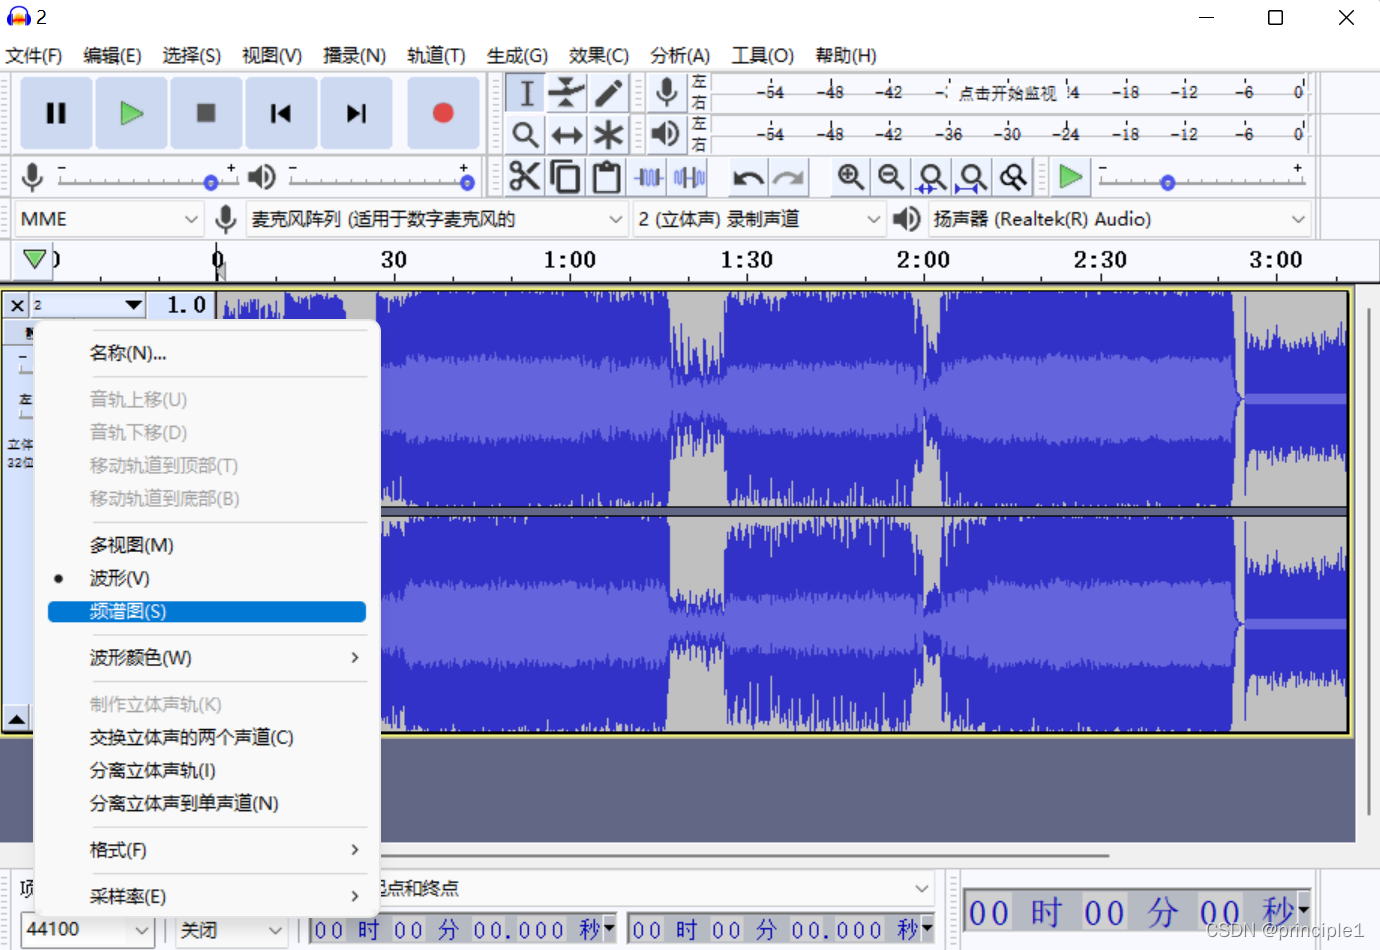Click Fit Selection to Width icon
Screen dimensions: 1380x950
pyautogui.click(x=932, y=177)
